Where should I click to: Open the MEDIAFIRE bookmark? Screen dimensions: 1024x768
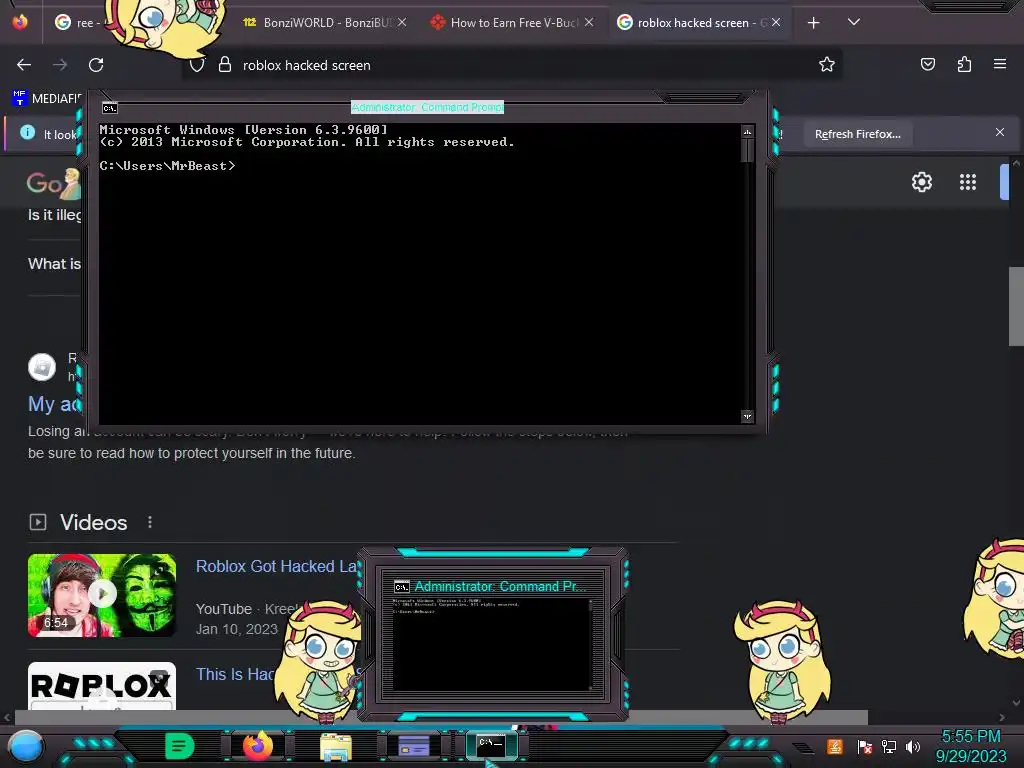47,99
